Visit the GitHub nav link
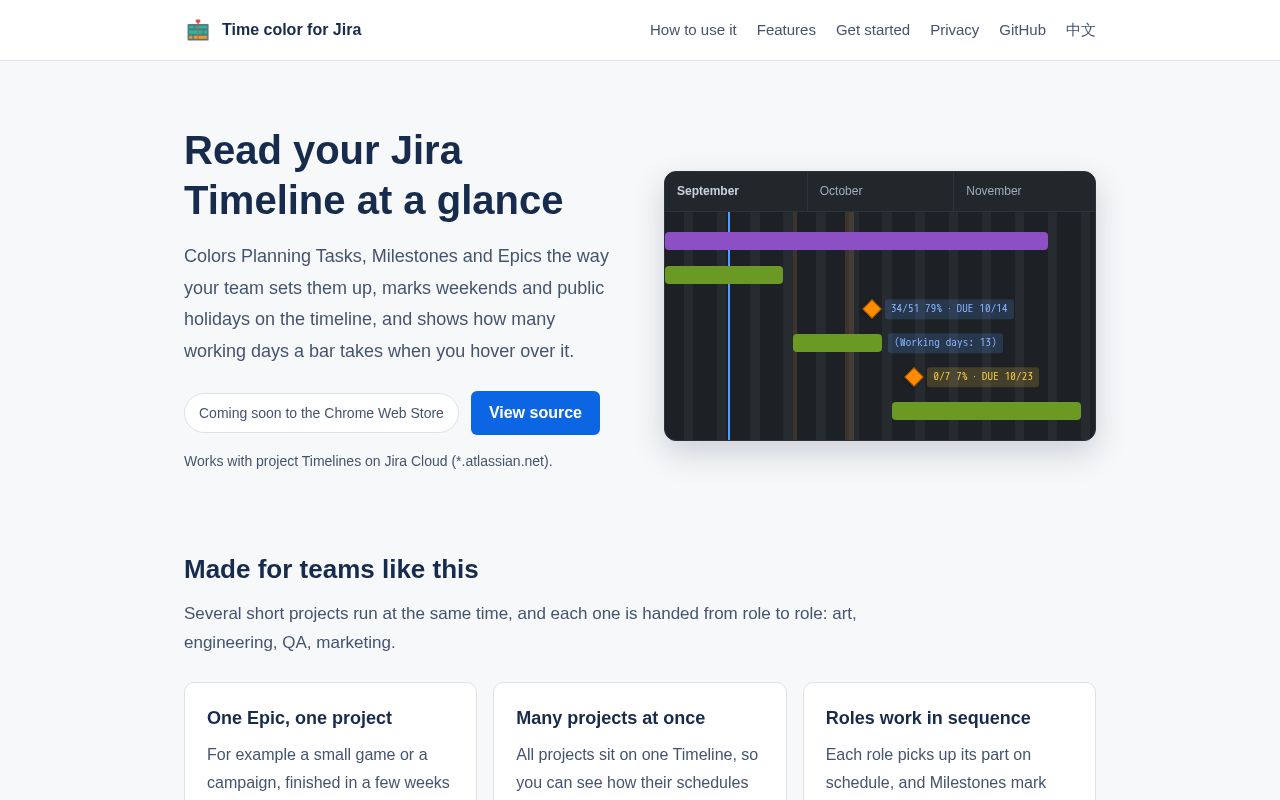 1022,30
